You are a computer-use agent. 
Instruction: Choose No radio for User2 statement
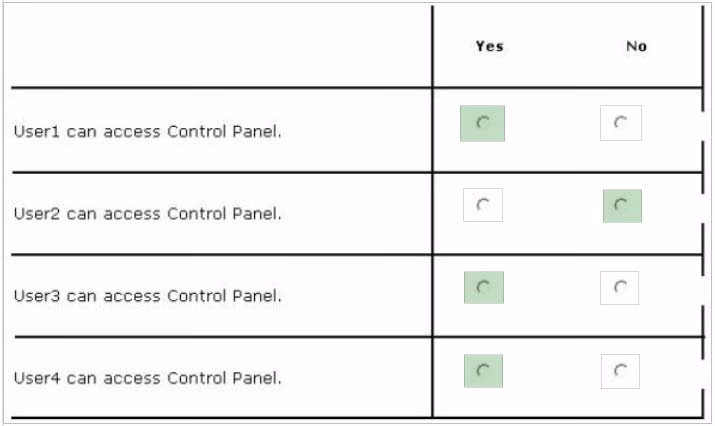tap(622, 206)
